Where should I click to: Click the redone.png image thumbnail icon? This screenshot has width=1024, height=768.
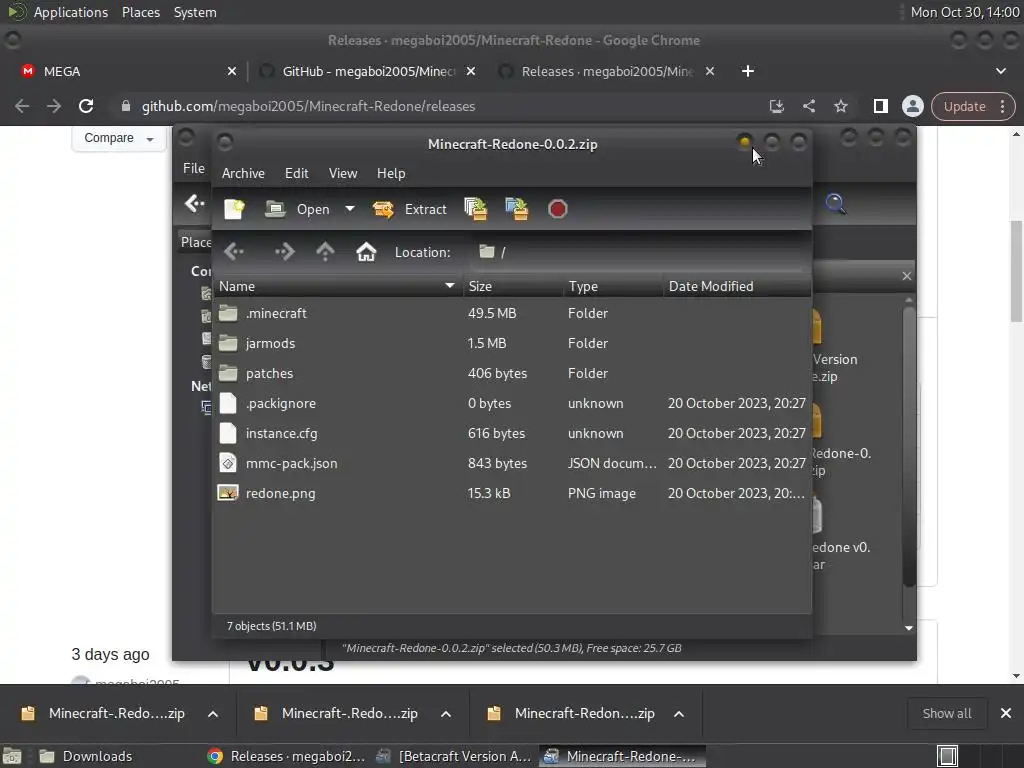coord(228,493)
